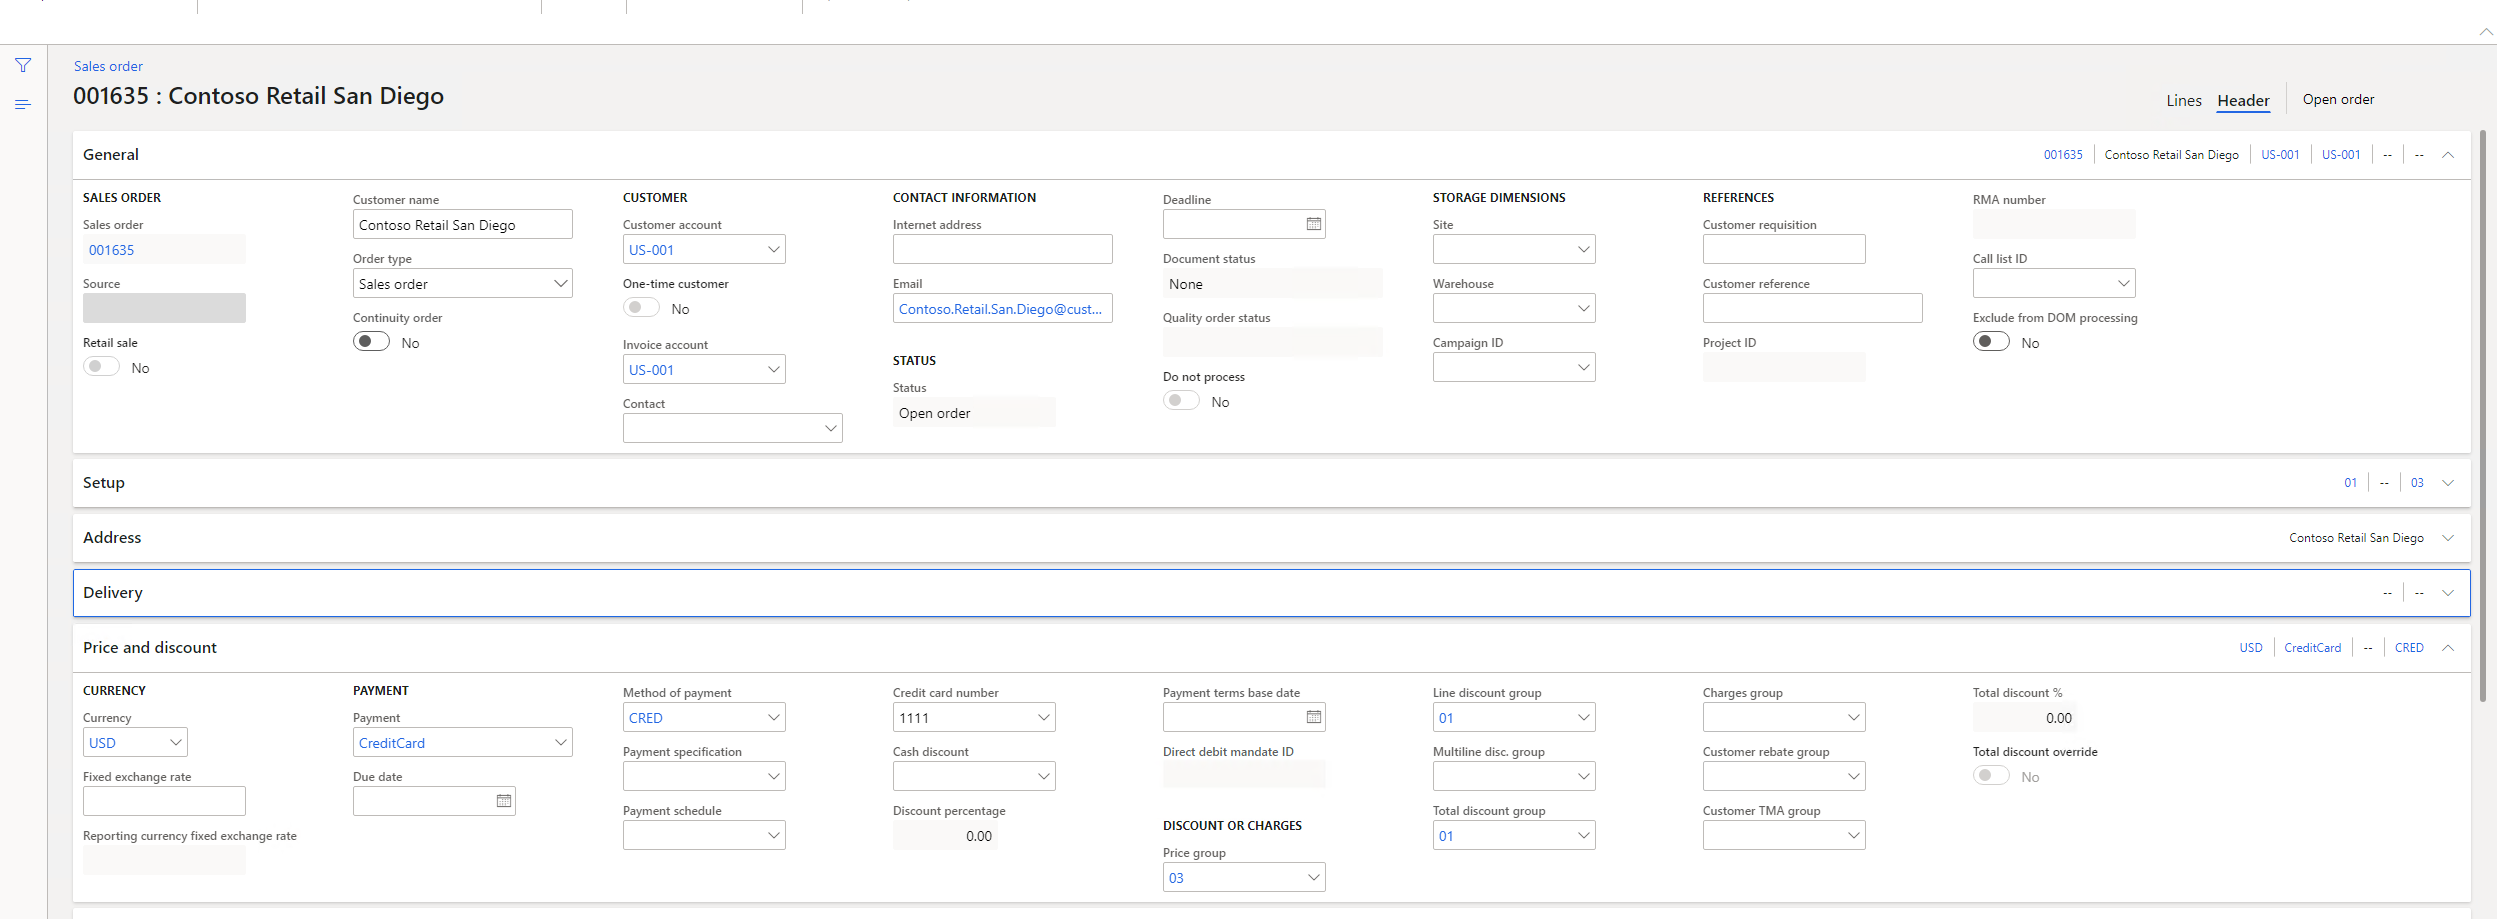Click the vertical page scrollbar
Screen dimensions: 2497x919
coord(2482,415)
